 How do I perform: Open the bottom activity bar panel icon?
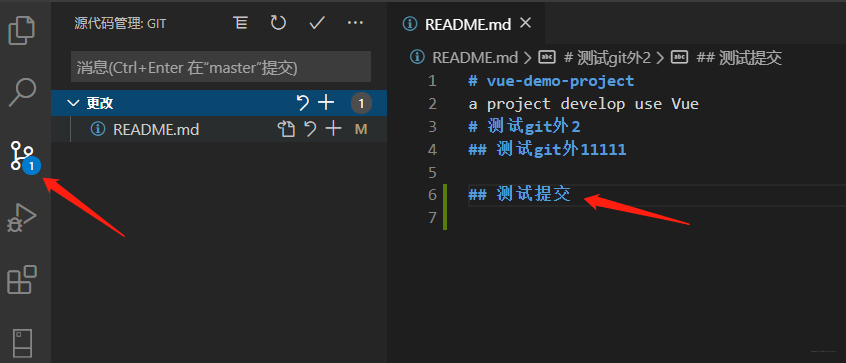[x=23, y=343]
